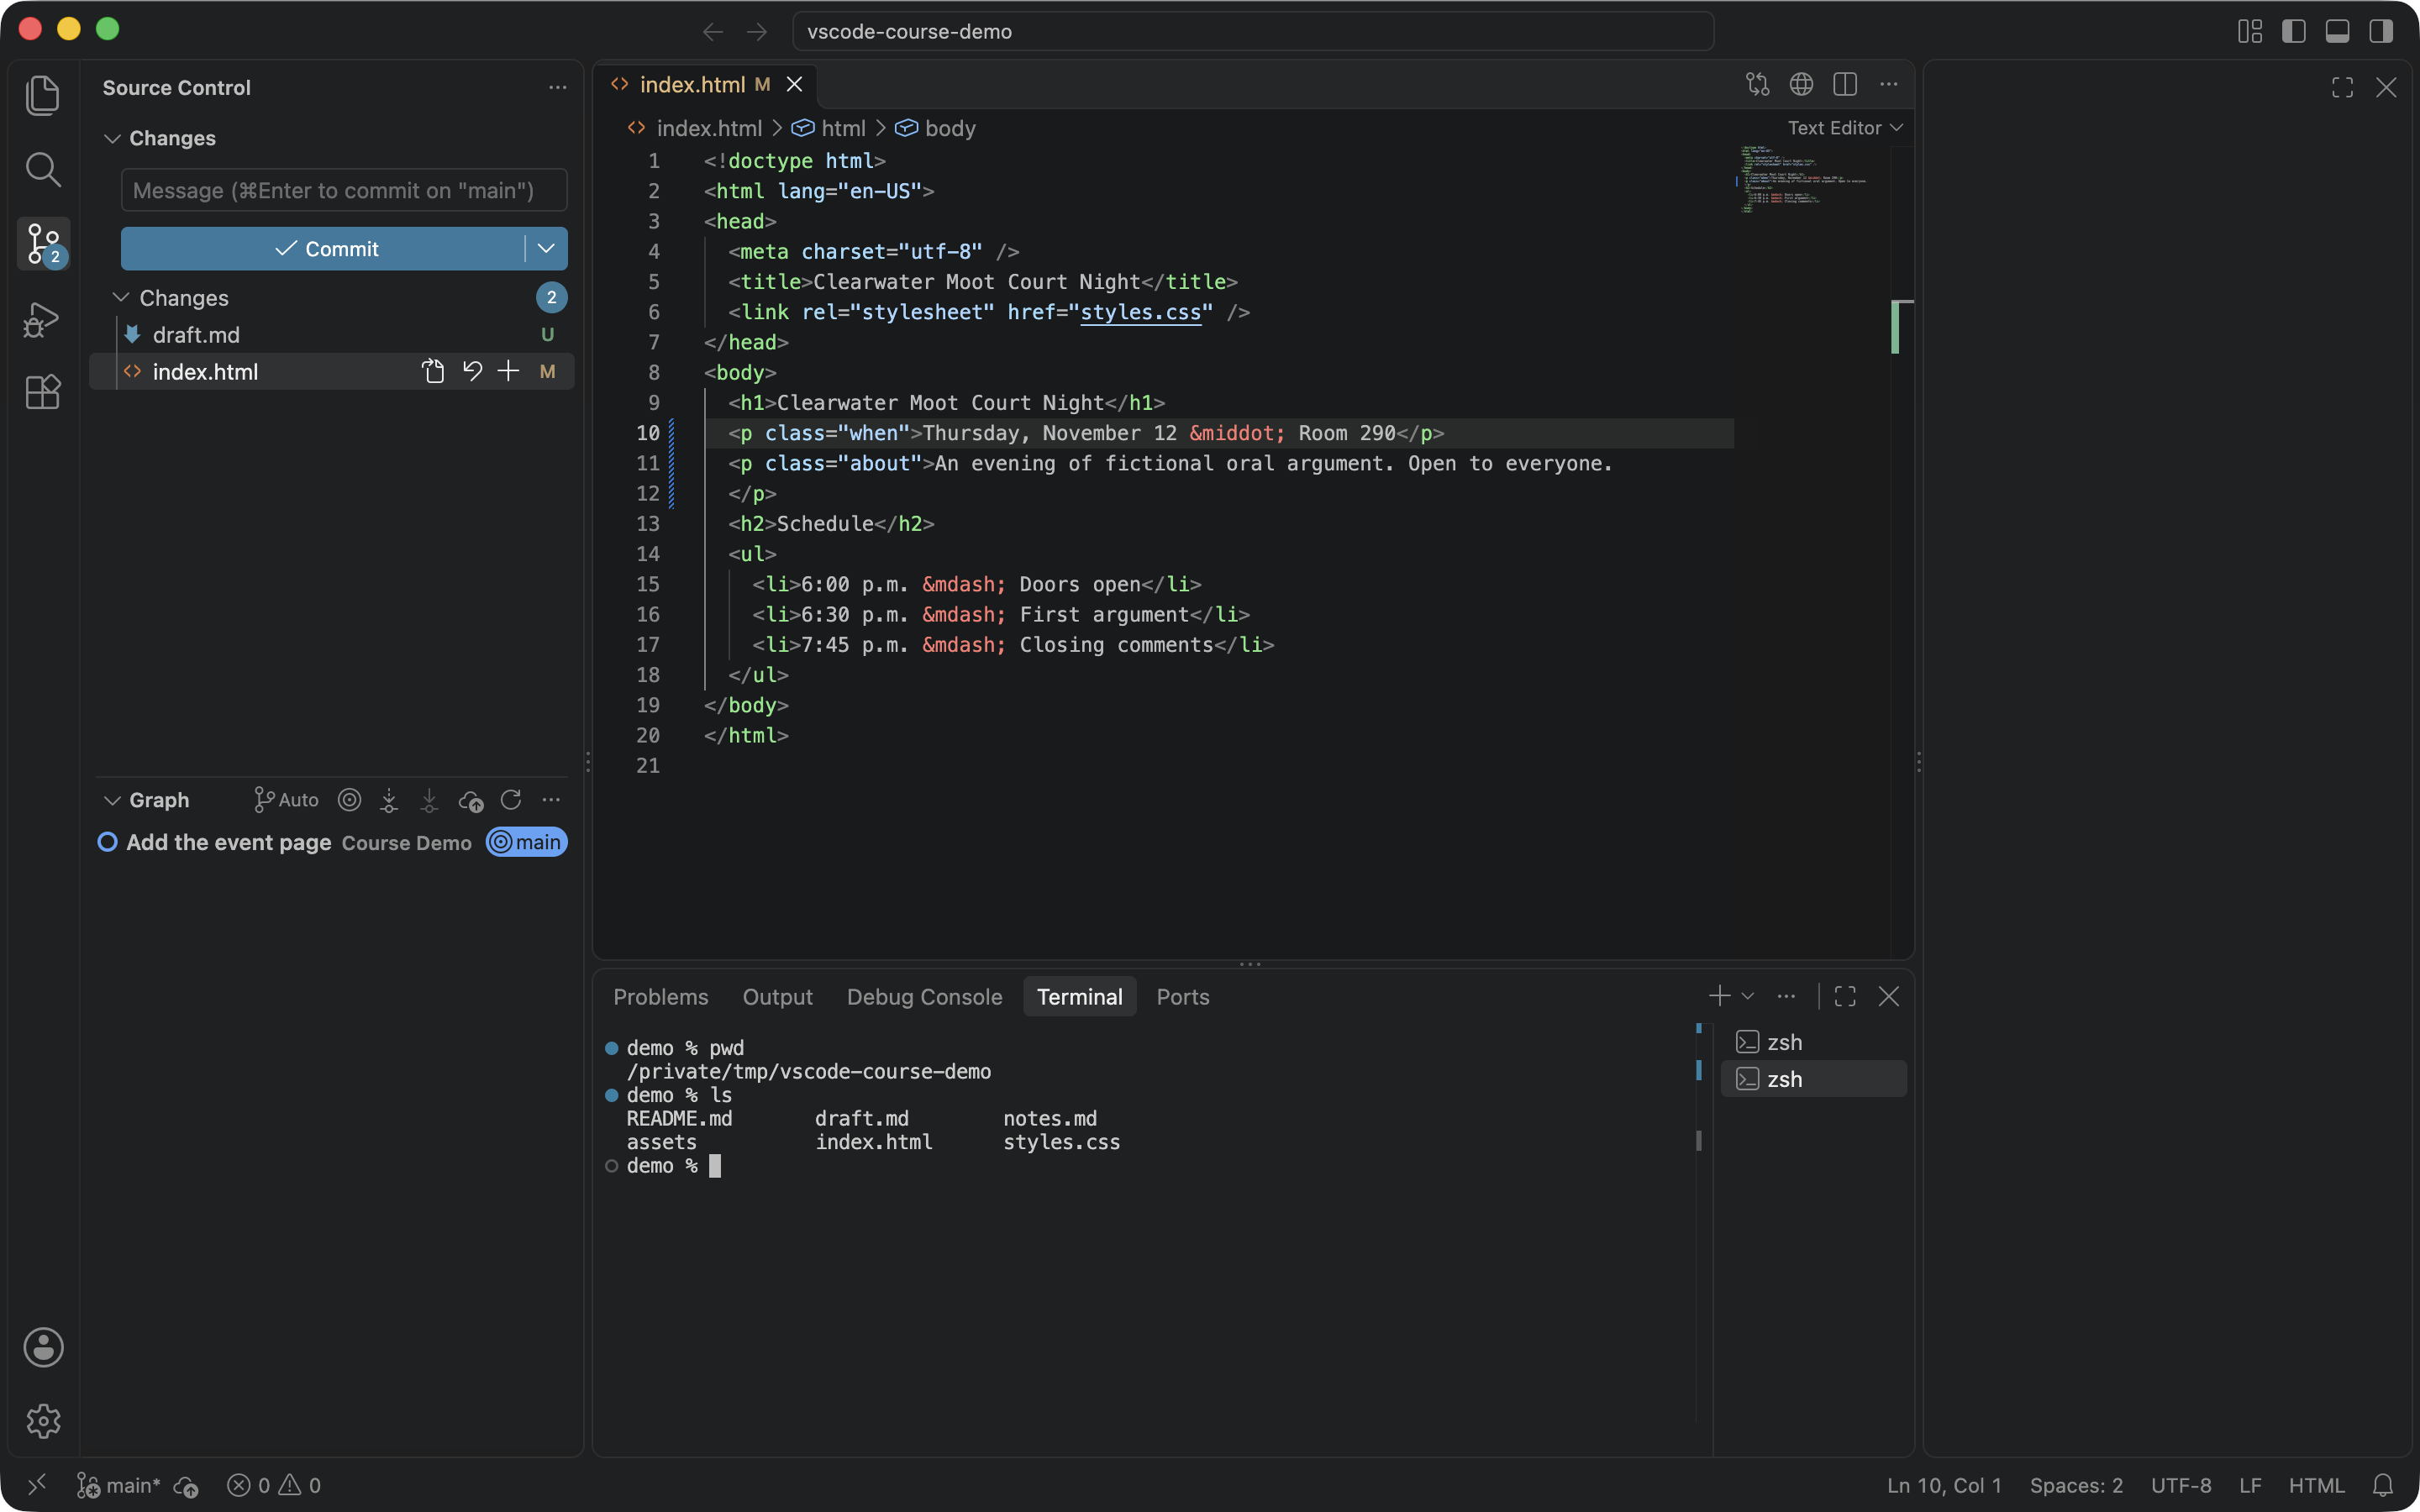The width and height of the screenshot is (2420, 1512).
Task: Open editor More Actions ellipsis
Action: [1888, 85]
